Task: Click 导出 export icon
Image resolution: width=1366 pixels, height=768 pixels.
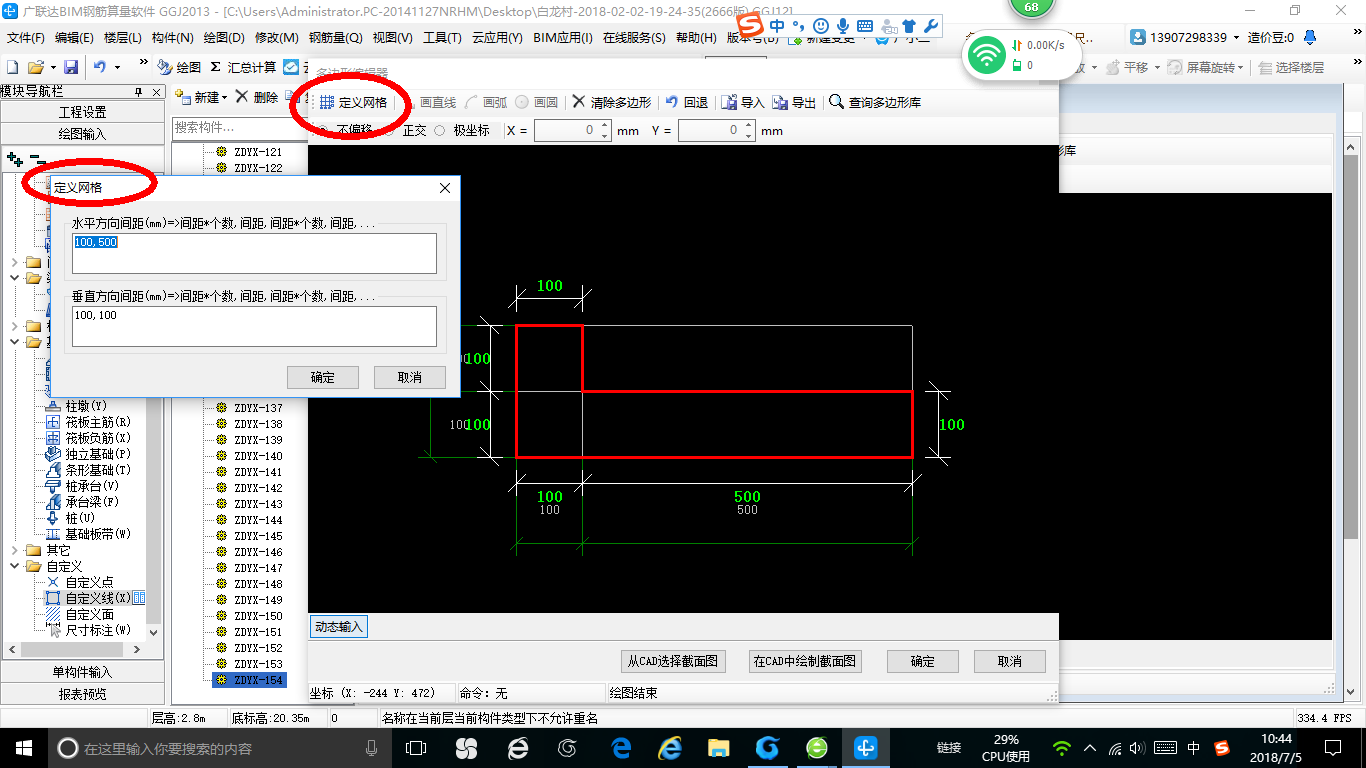Action: point(794,102)
